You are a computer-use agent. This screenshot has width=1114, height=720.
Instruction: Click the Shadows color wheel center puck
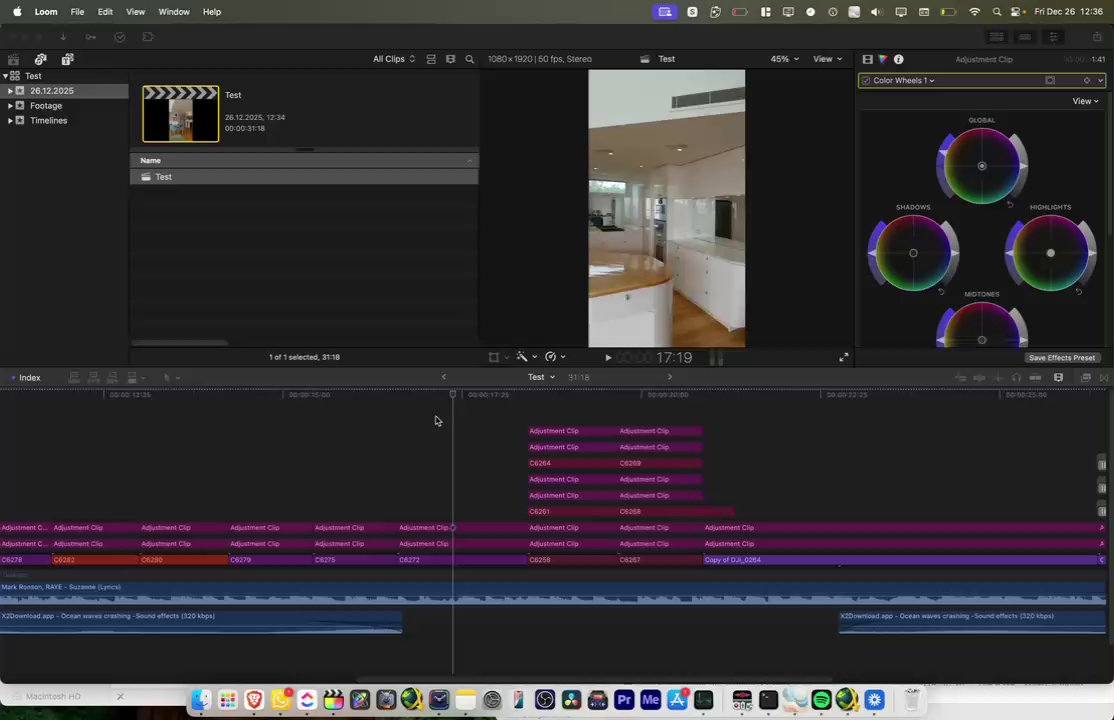[913, 253]
